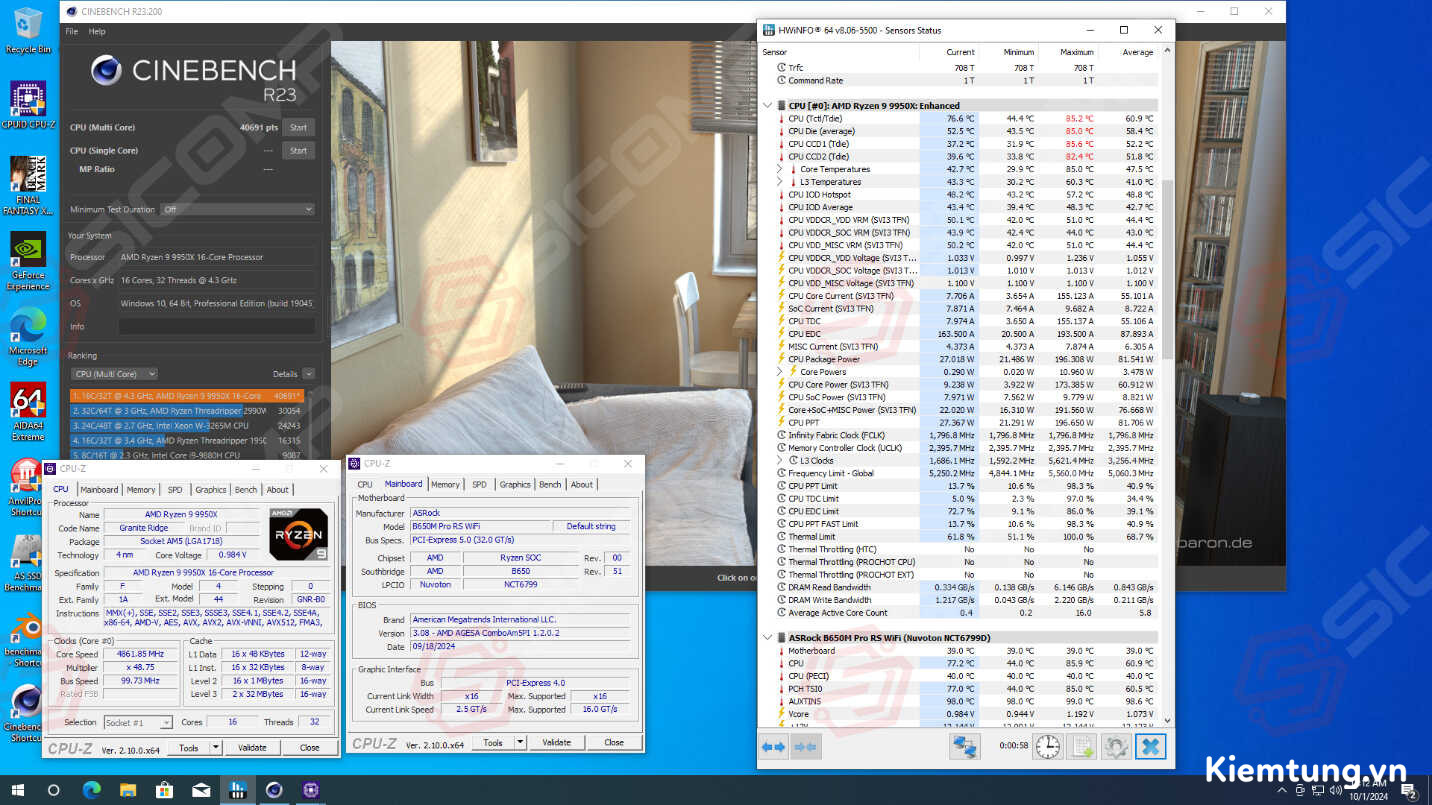
Task: Expand Core Temperatures in HWiNFO
Action: [x=780, y=169]
